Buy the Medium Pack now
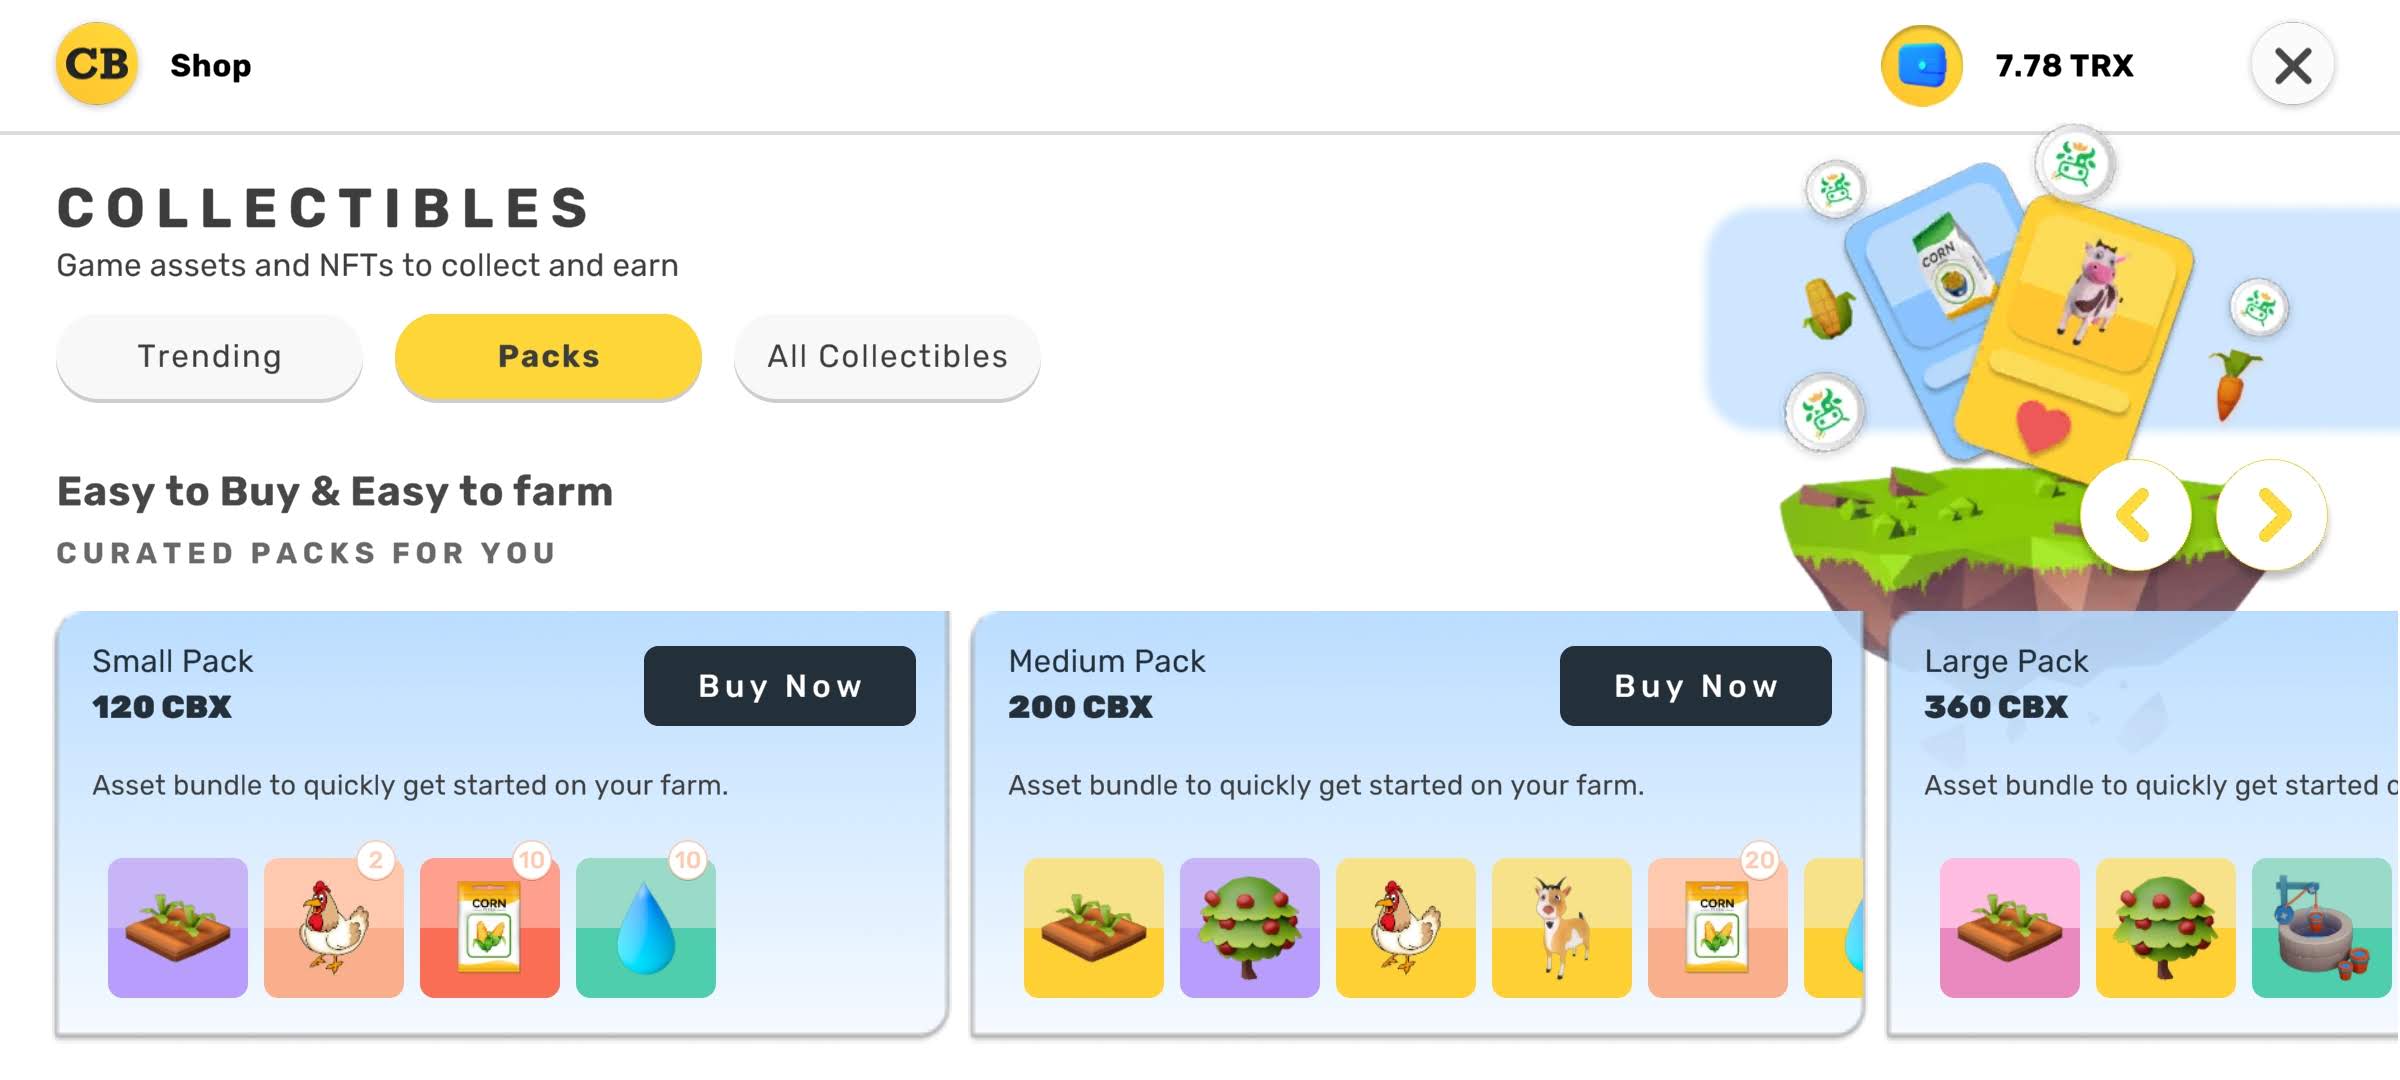The width and height of the screenshot is (2400, 1080). (x=1695, y=686)
